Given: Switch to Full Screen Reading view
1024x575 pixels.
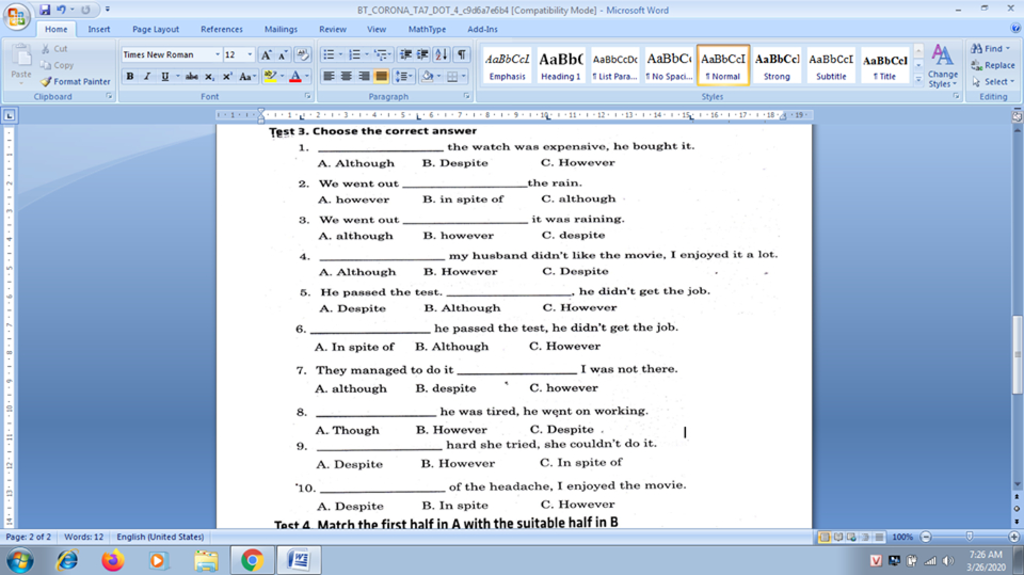Looking at the screenshot, I should 838,536.
